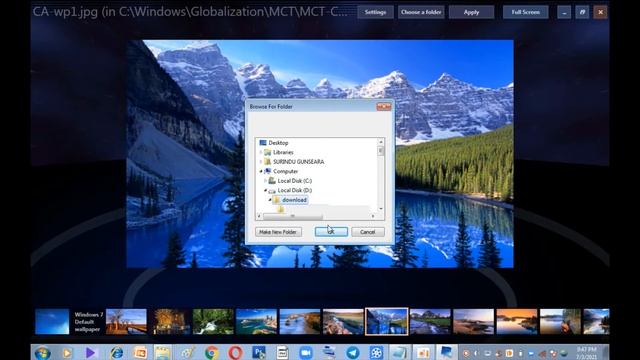This screenshot has height=360, width=640.
Task: Select the orange sunset lake thumbnail
Action: [x=517, y=322]
